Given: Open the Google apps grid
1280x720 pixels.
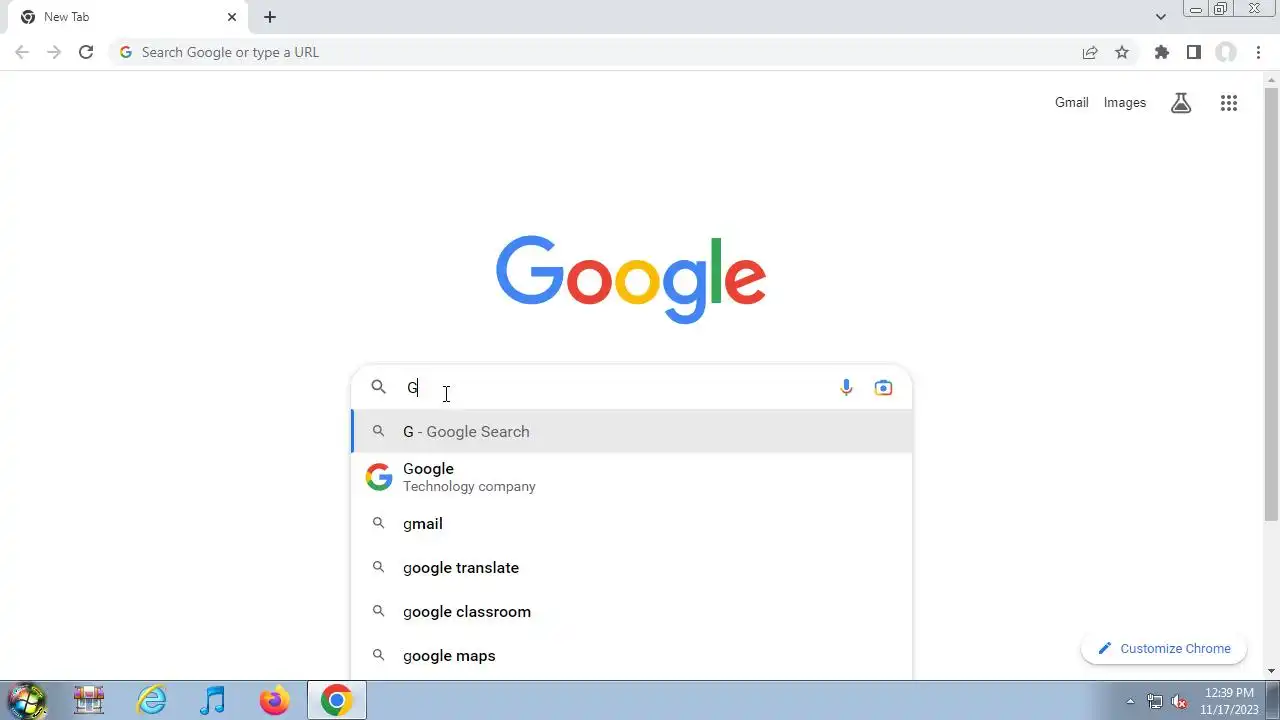Looking at the screenshot, I should point(1229,103).
